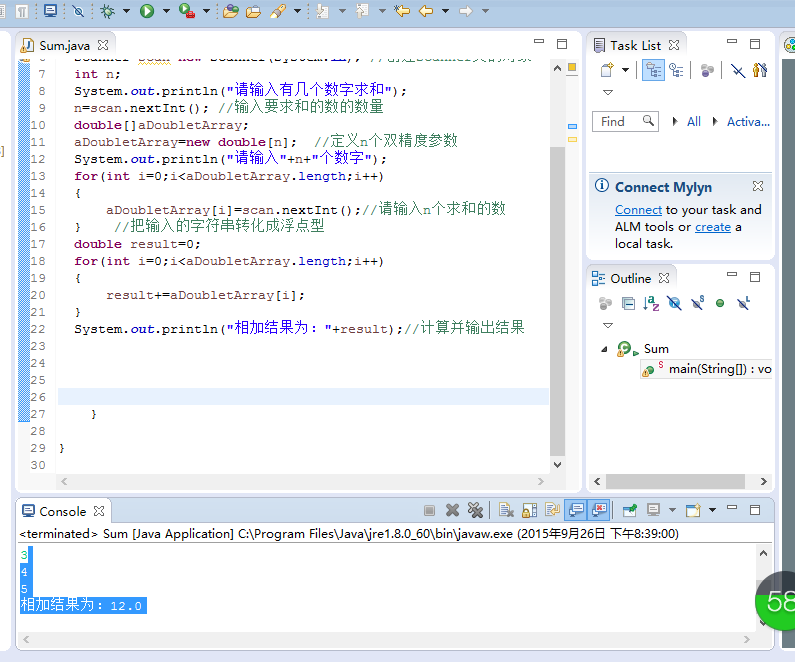Click the Outline horizontal scrollbar right arrow
795x662 pixels.
763,481
